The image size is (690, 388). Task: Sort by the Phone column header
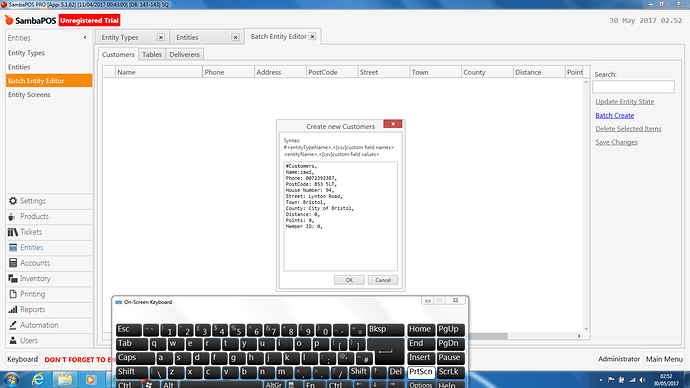pyautogui.click(x=228, y=72)
